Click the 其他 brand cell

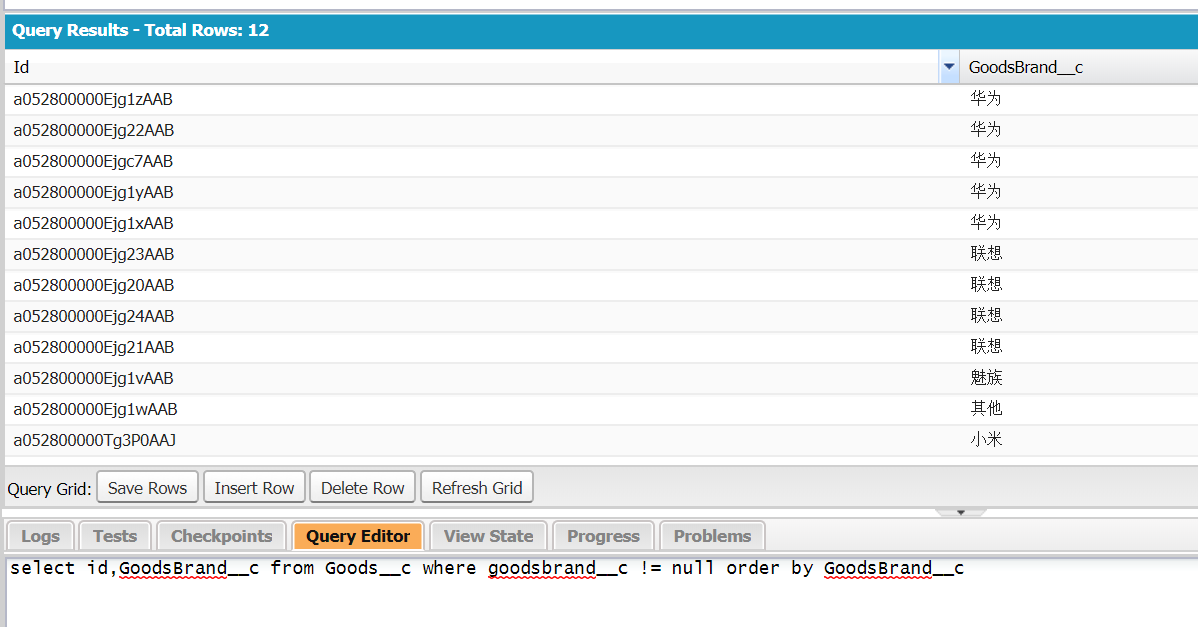[x=1079, y=409]
